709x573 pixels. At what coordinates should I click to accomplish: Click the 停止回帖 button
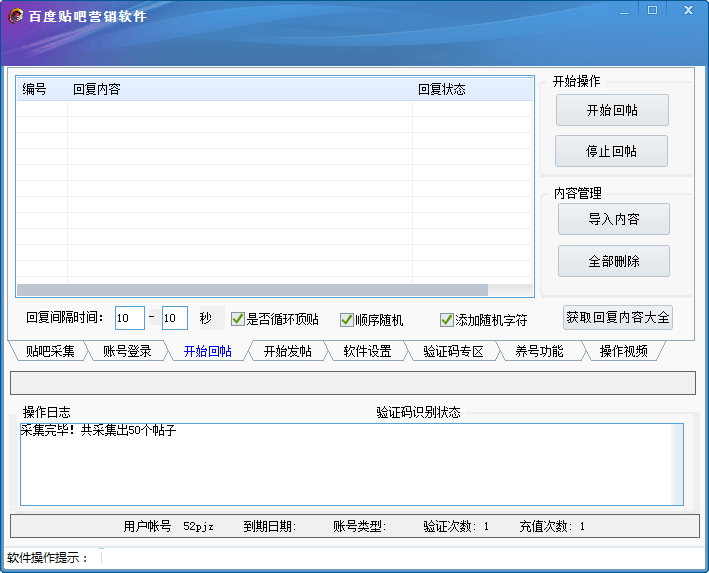611,152
